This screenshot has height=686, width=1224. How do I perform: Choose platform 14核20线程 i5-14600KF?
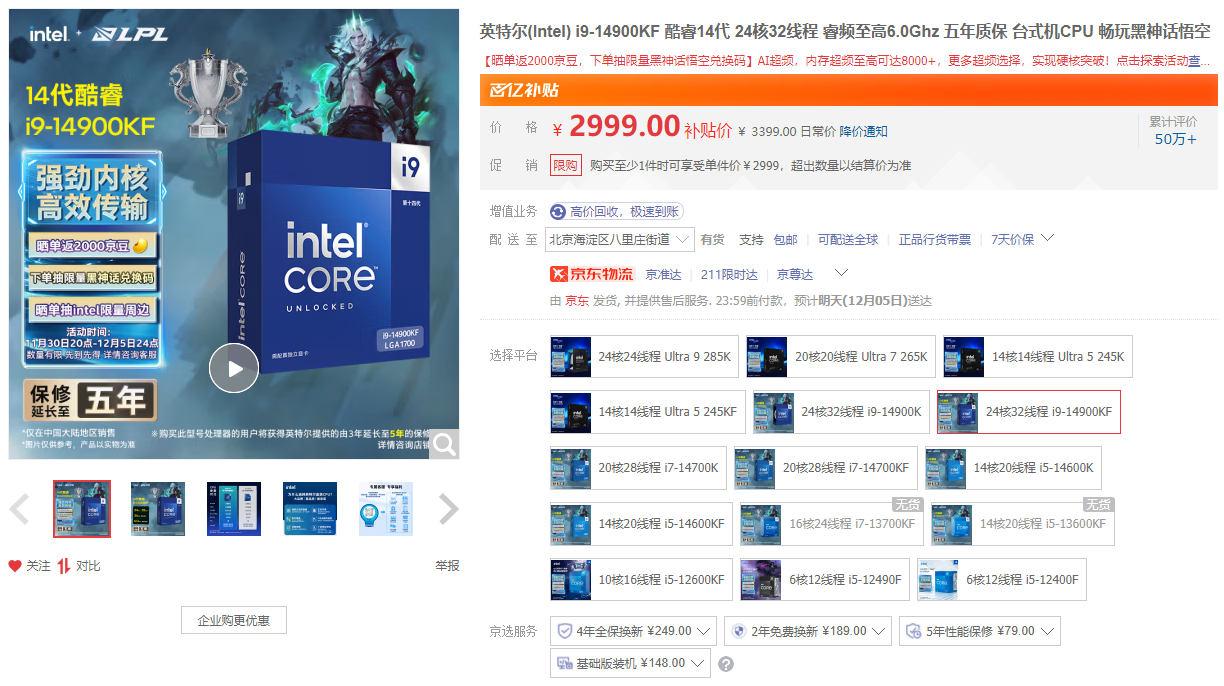[x=642, y=524]
